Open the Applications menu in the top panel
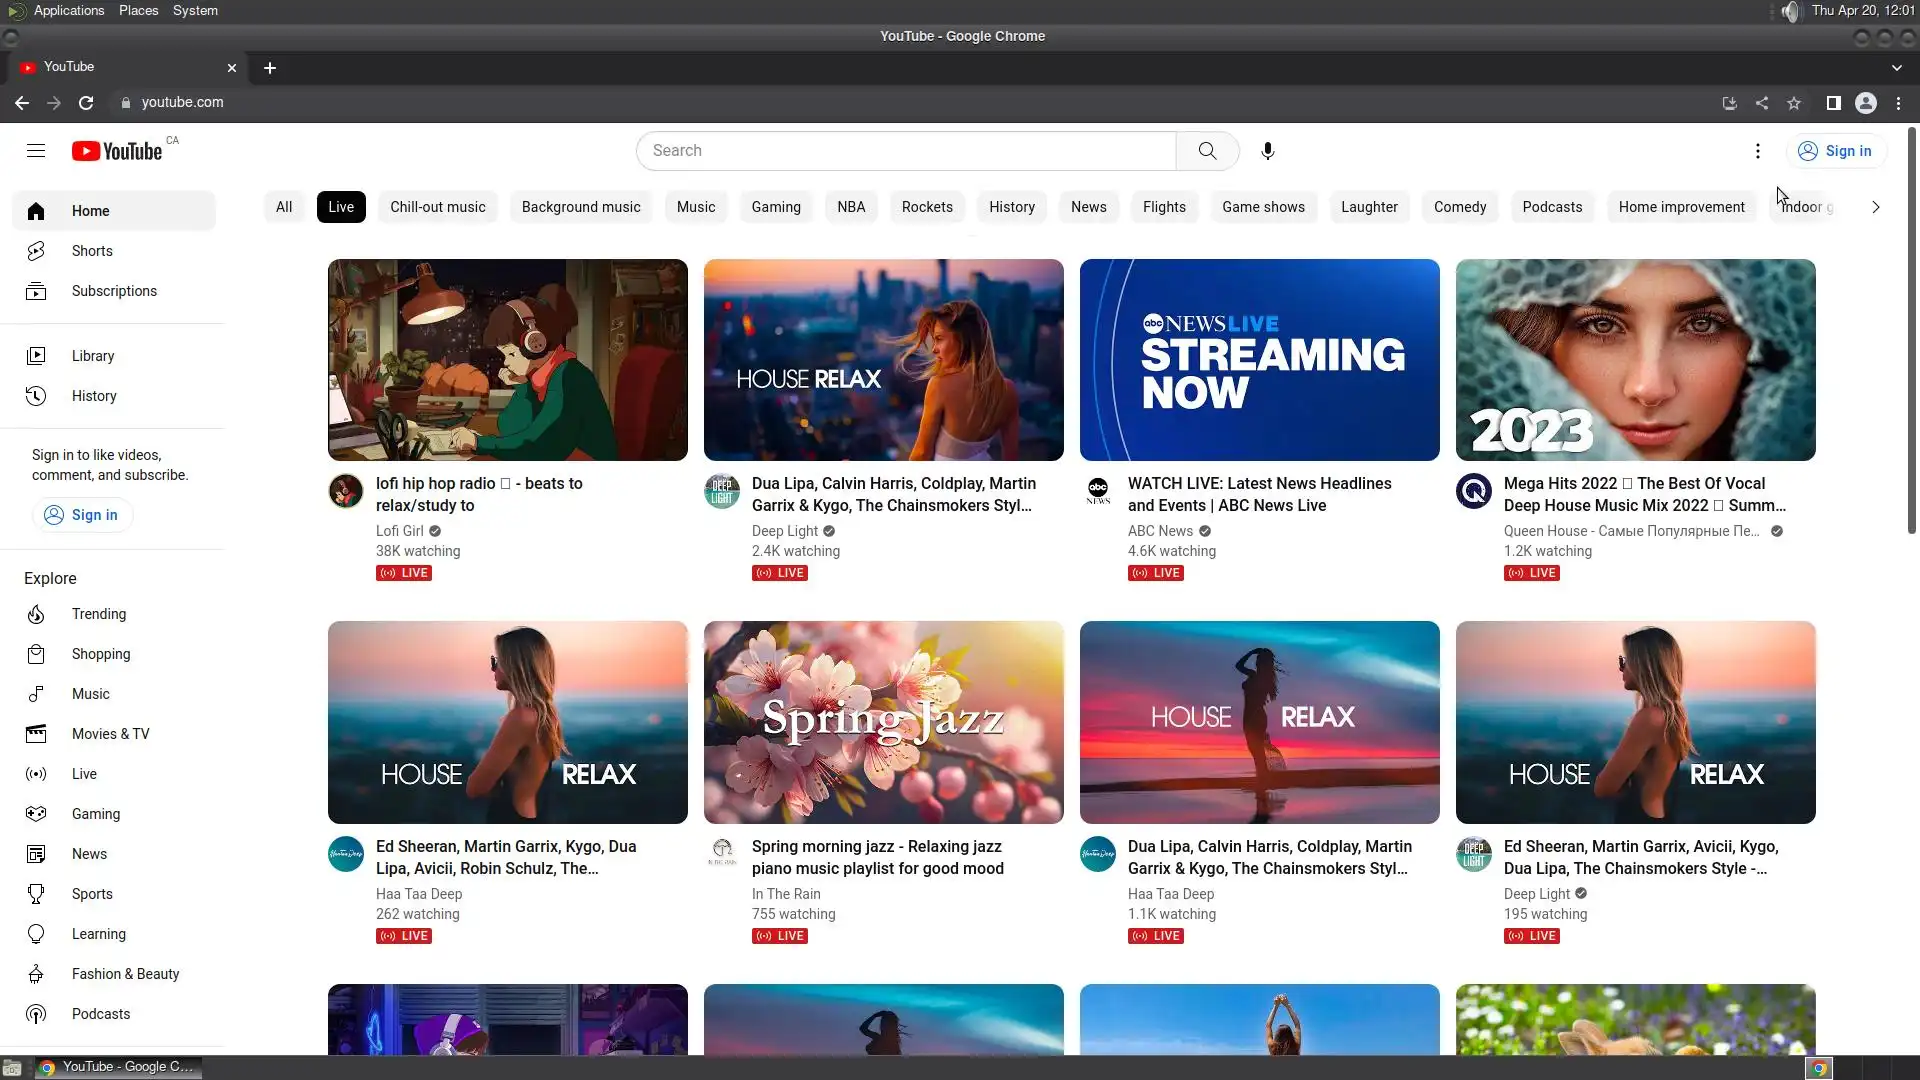Viewport: 1920px width, 1080px height. tap(68, 10)
